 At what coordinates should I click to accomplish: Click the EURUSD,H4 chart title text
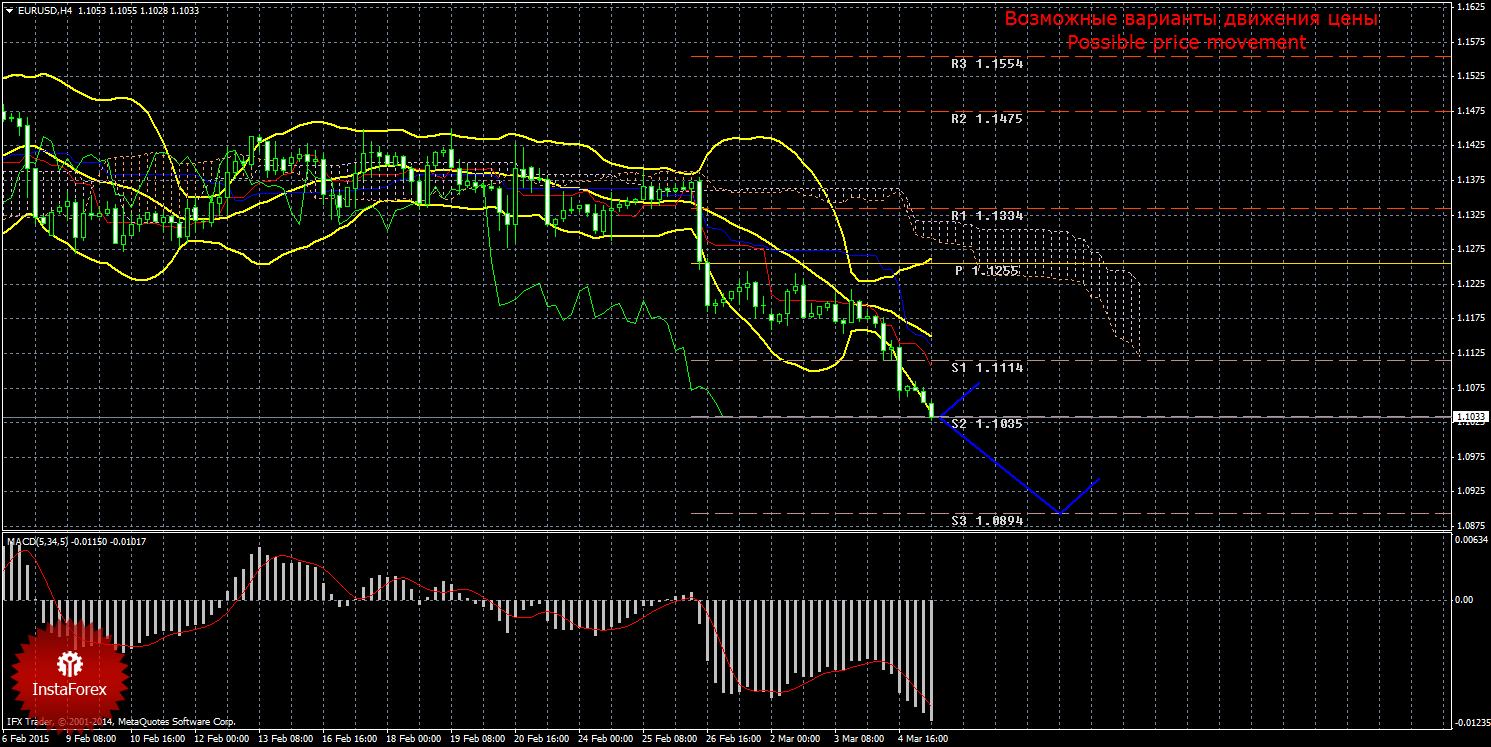pos(43,10)
